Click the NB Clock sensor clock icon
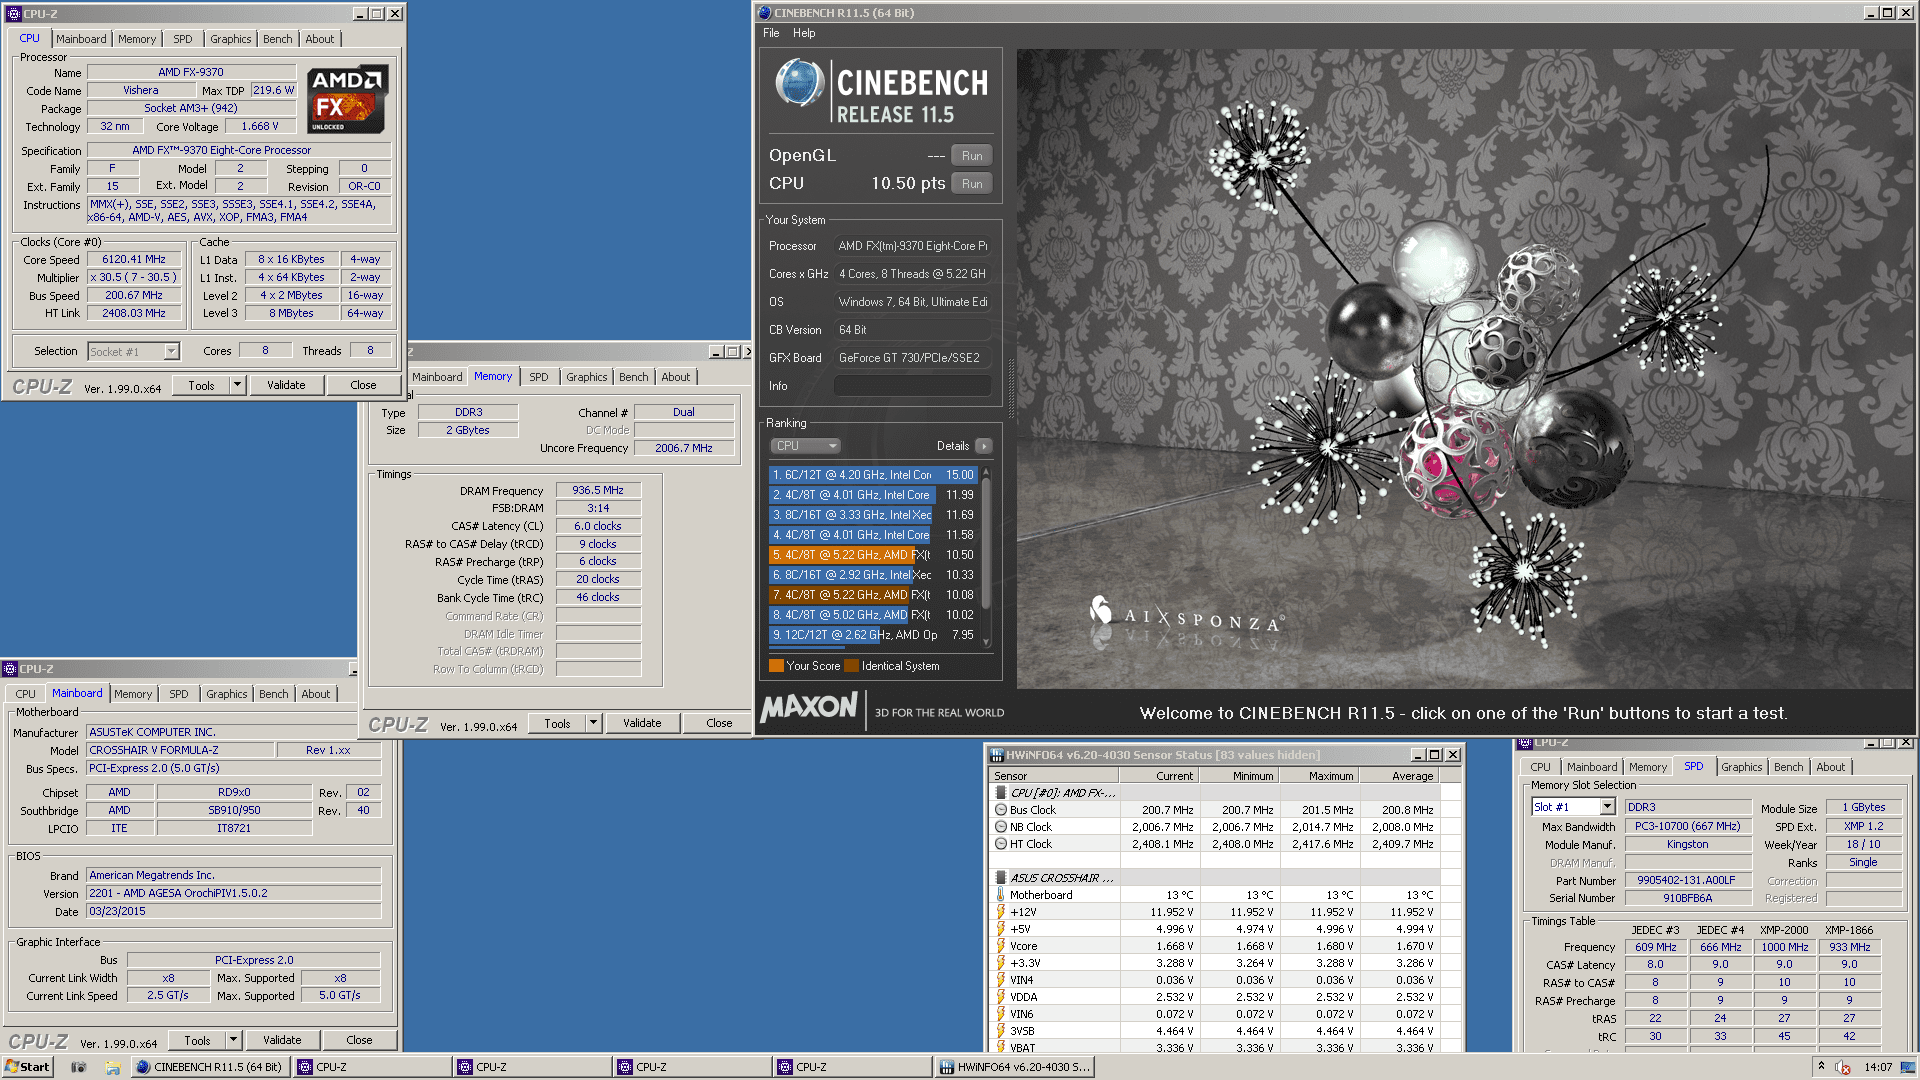The height and width of the screenshot is (1080, 1920). (x=1001, y=827)
